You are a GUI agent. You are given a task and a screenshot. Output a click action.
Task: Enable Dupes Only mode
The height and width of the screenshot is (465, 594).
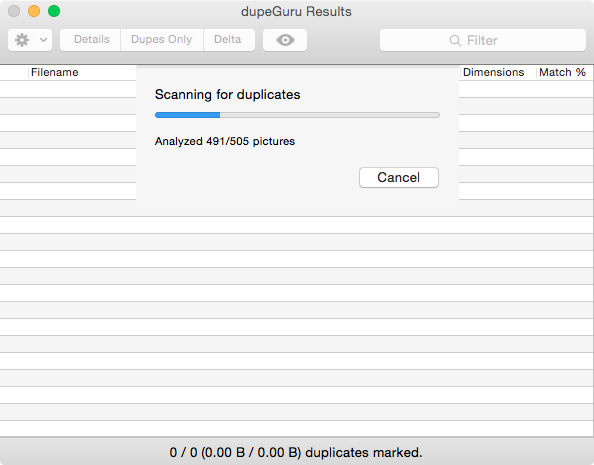coord(162,40)
